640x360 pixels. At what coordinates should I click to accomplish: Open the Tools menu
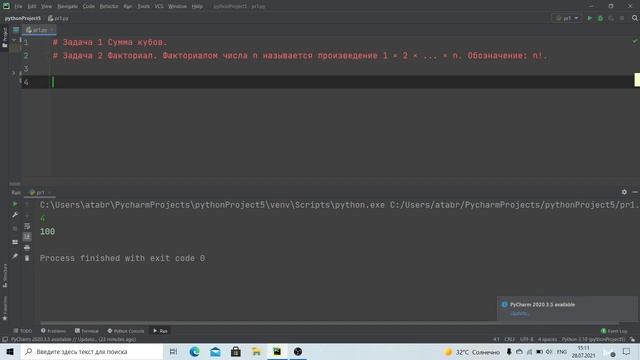pos(143,7)
